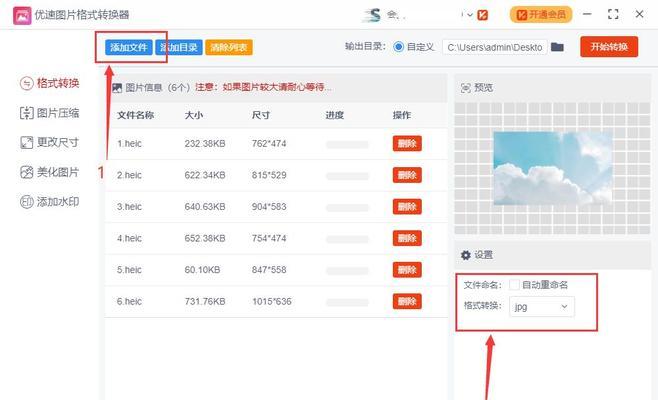Open the 格式转换 sidebar tab
Viewport: 658px width, 400px height.
tap(50, 83)
